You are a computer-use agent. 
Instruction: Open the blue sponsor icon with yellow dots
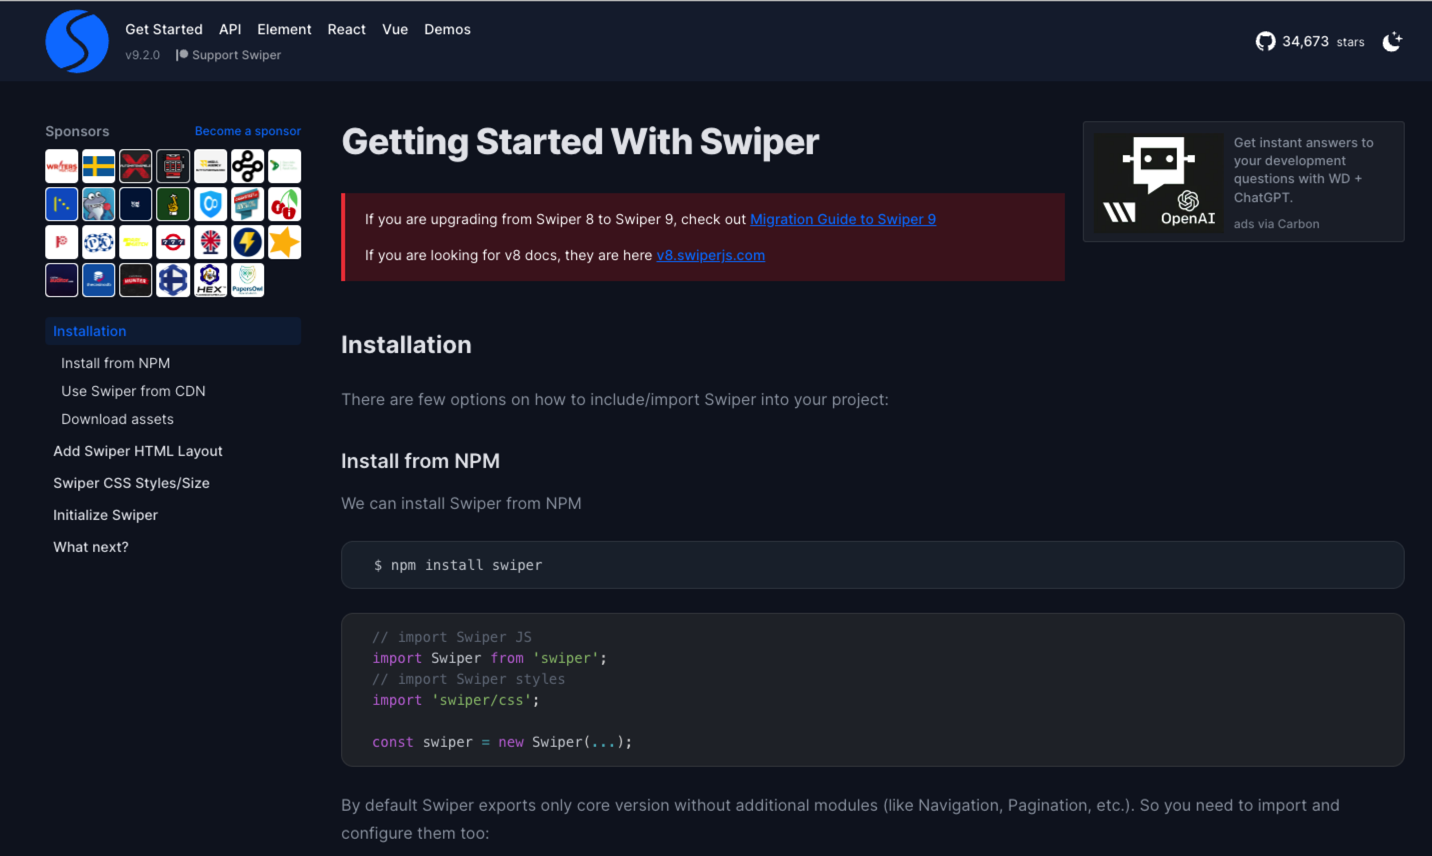click(x=62, y=204)
